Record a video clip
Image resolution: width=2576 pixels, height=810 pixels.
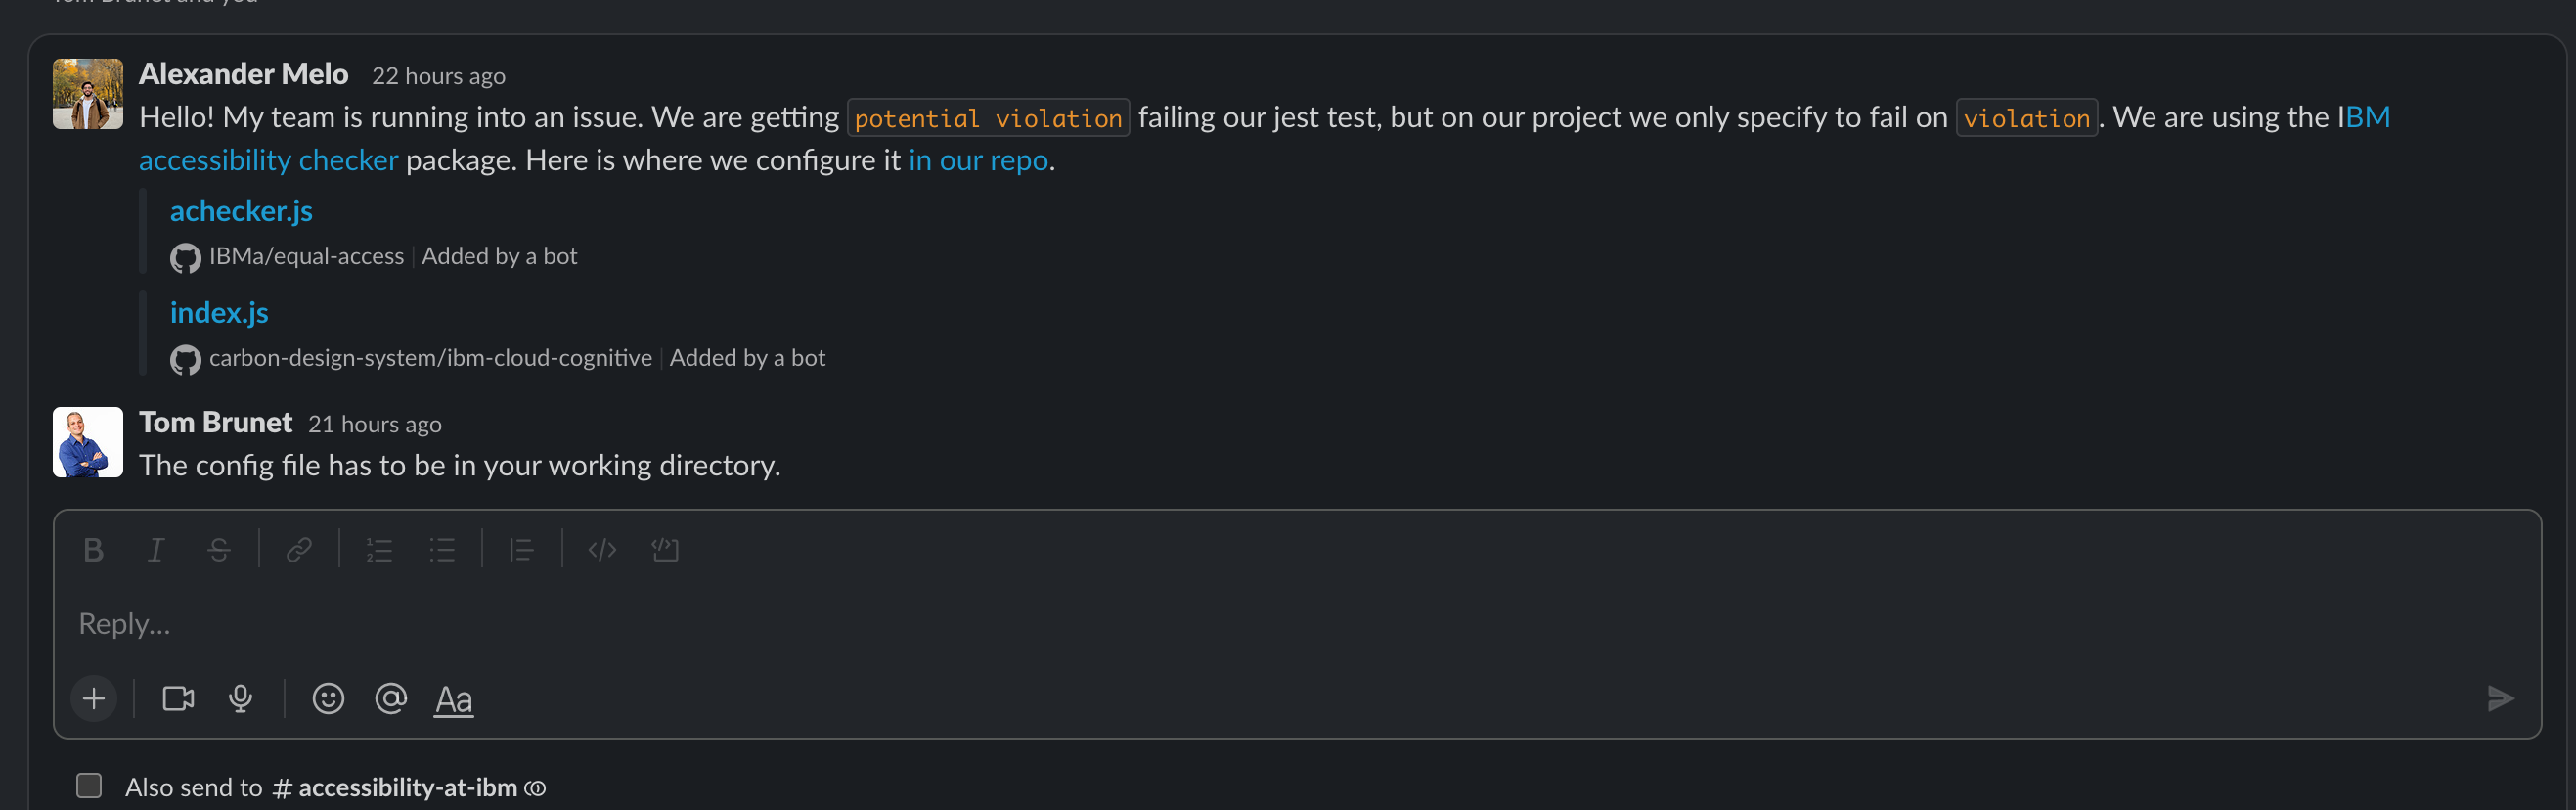tap(177, 698)
